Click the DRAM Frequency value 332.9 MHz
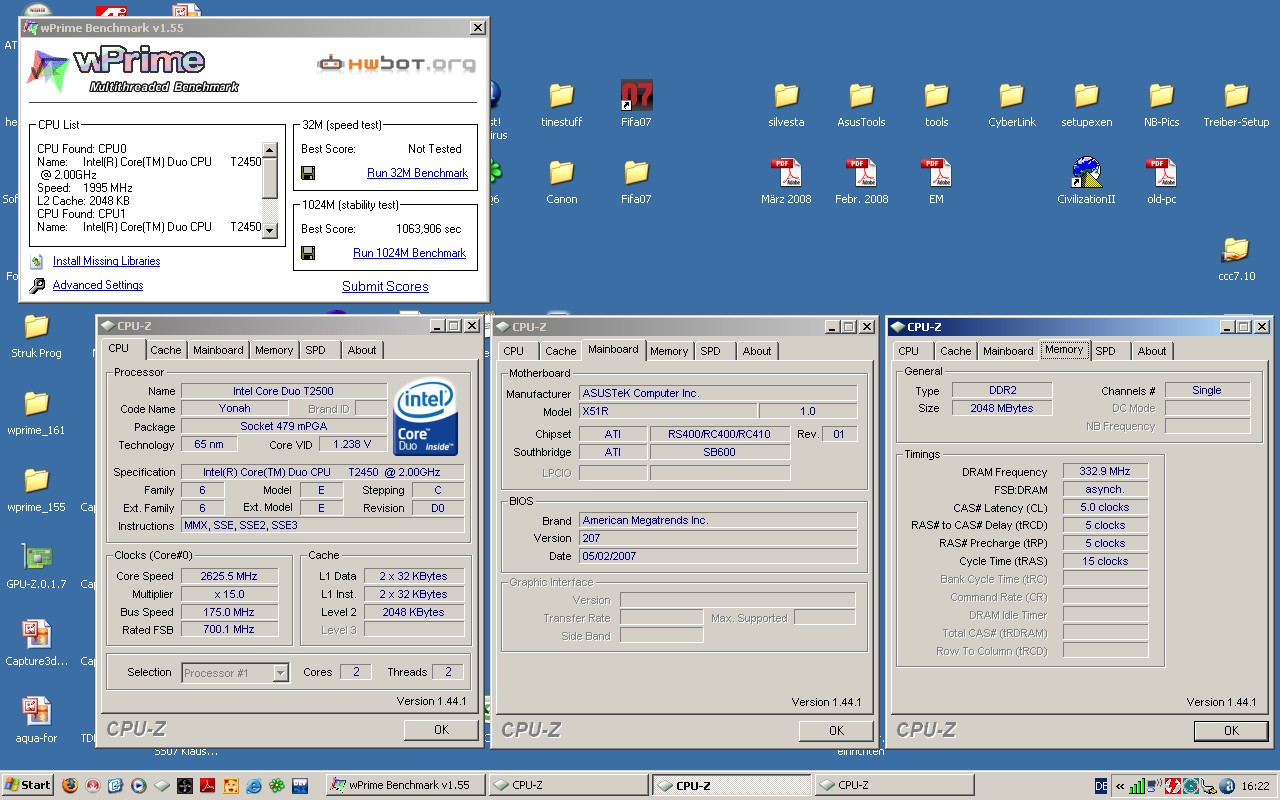The image size is (1280, 800). (x=1105, y=472)
